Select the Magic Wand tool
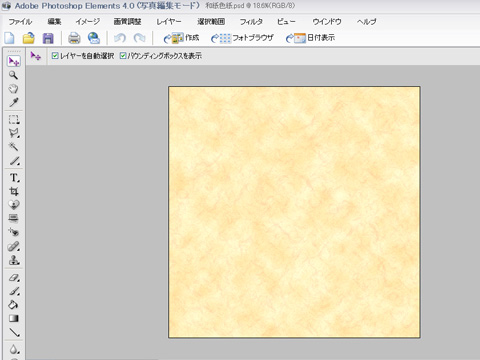The image size is (480, 360). (x=14, y=147)
